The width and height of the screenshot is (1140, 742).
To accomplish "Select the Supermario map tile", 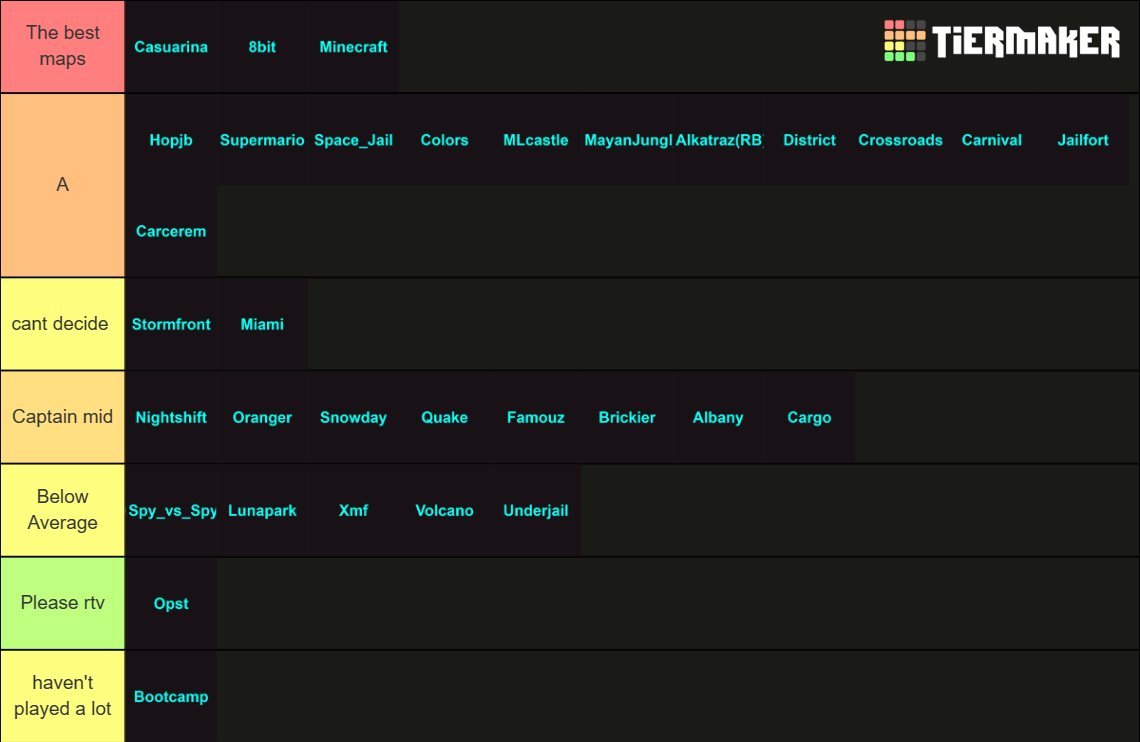I will [x=262, y=140].
